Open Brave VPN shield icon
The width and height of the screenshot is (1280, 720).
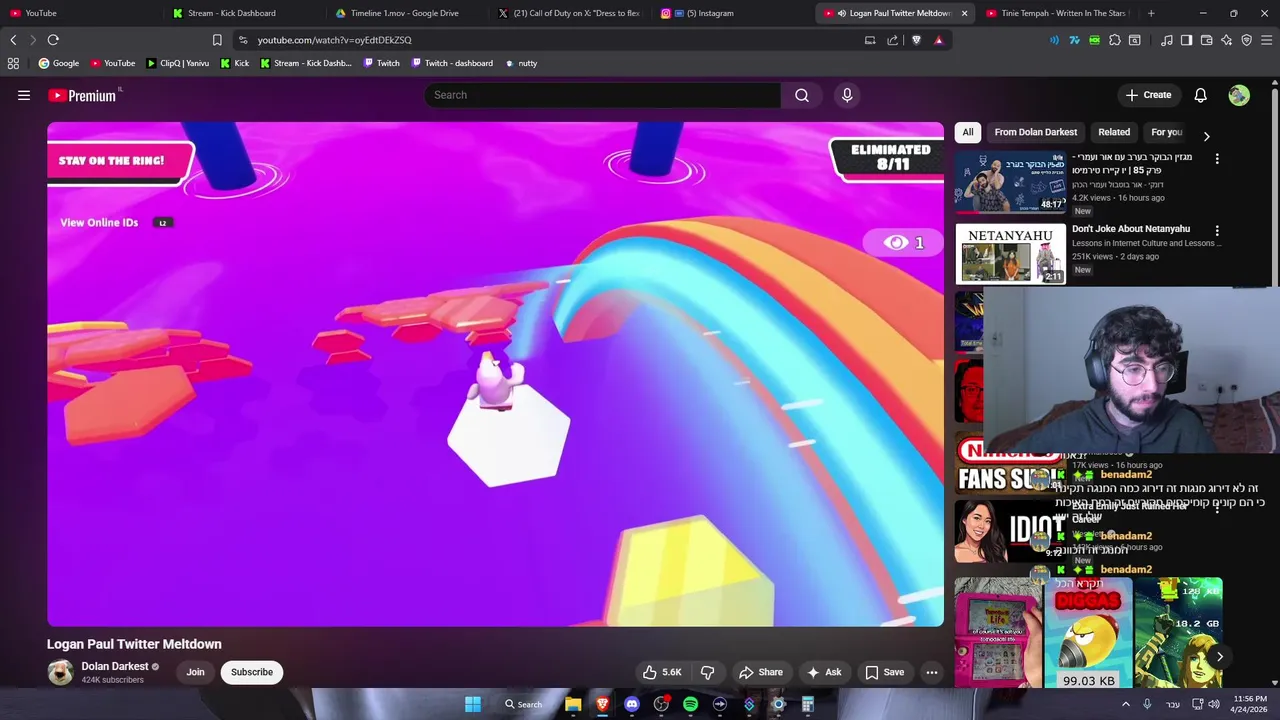pos(1246,40)
